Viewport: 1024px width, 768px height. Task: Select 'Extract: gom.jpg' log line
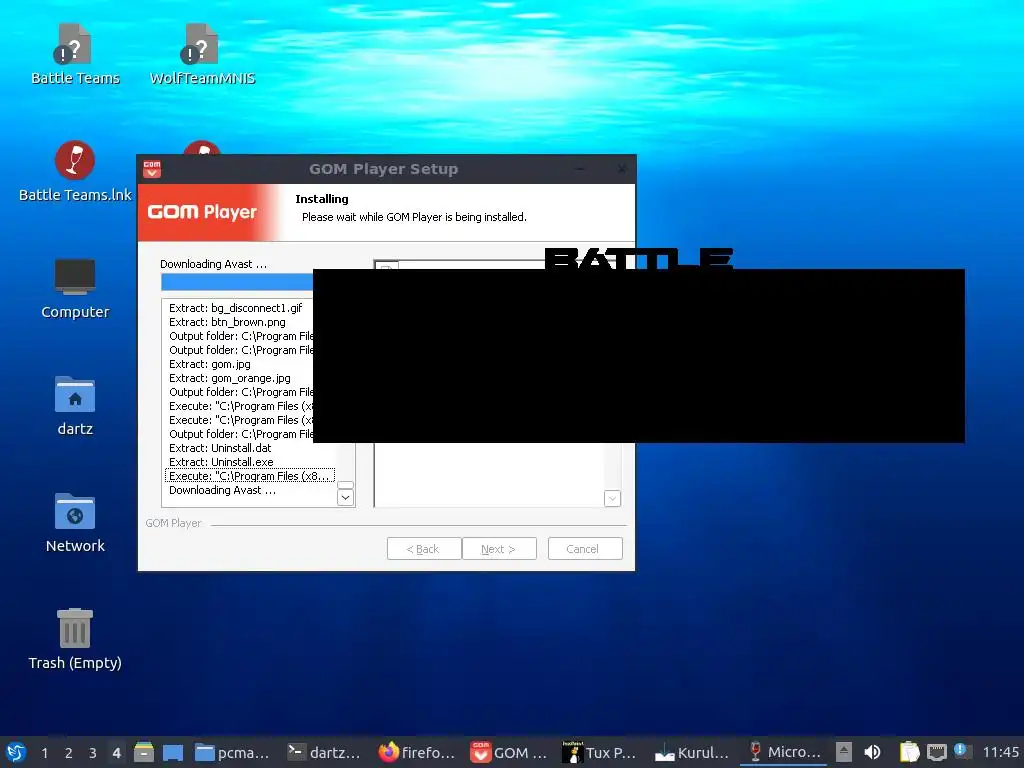(210, 364)
